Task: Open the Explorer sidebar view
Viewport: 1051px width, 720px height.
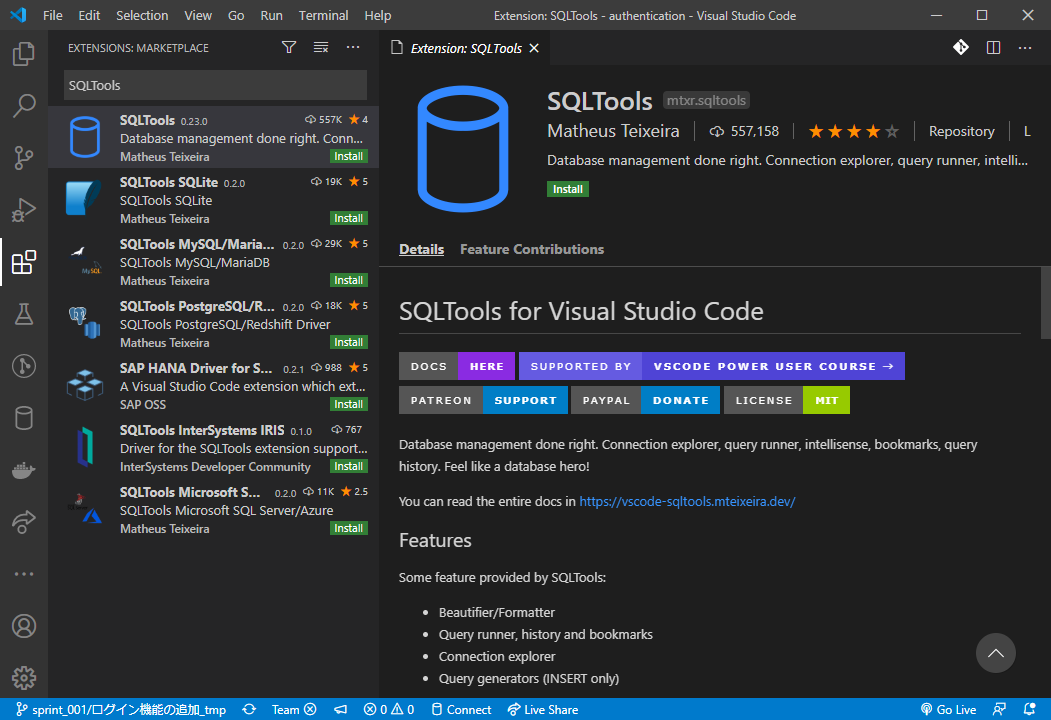Action: coord(24,55)
